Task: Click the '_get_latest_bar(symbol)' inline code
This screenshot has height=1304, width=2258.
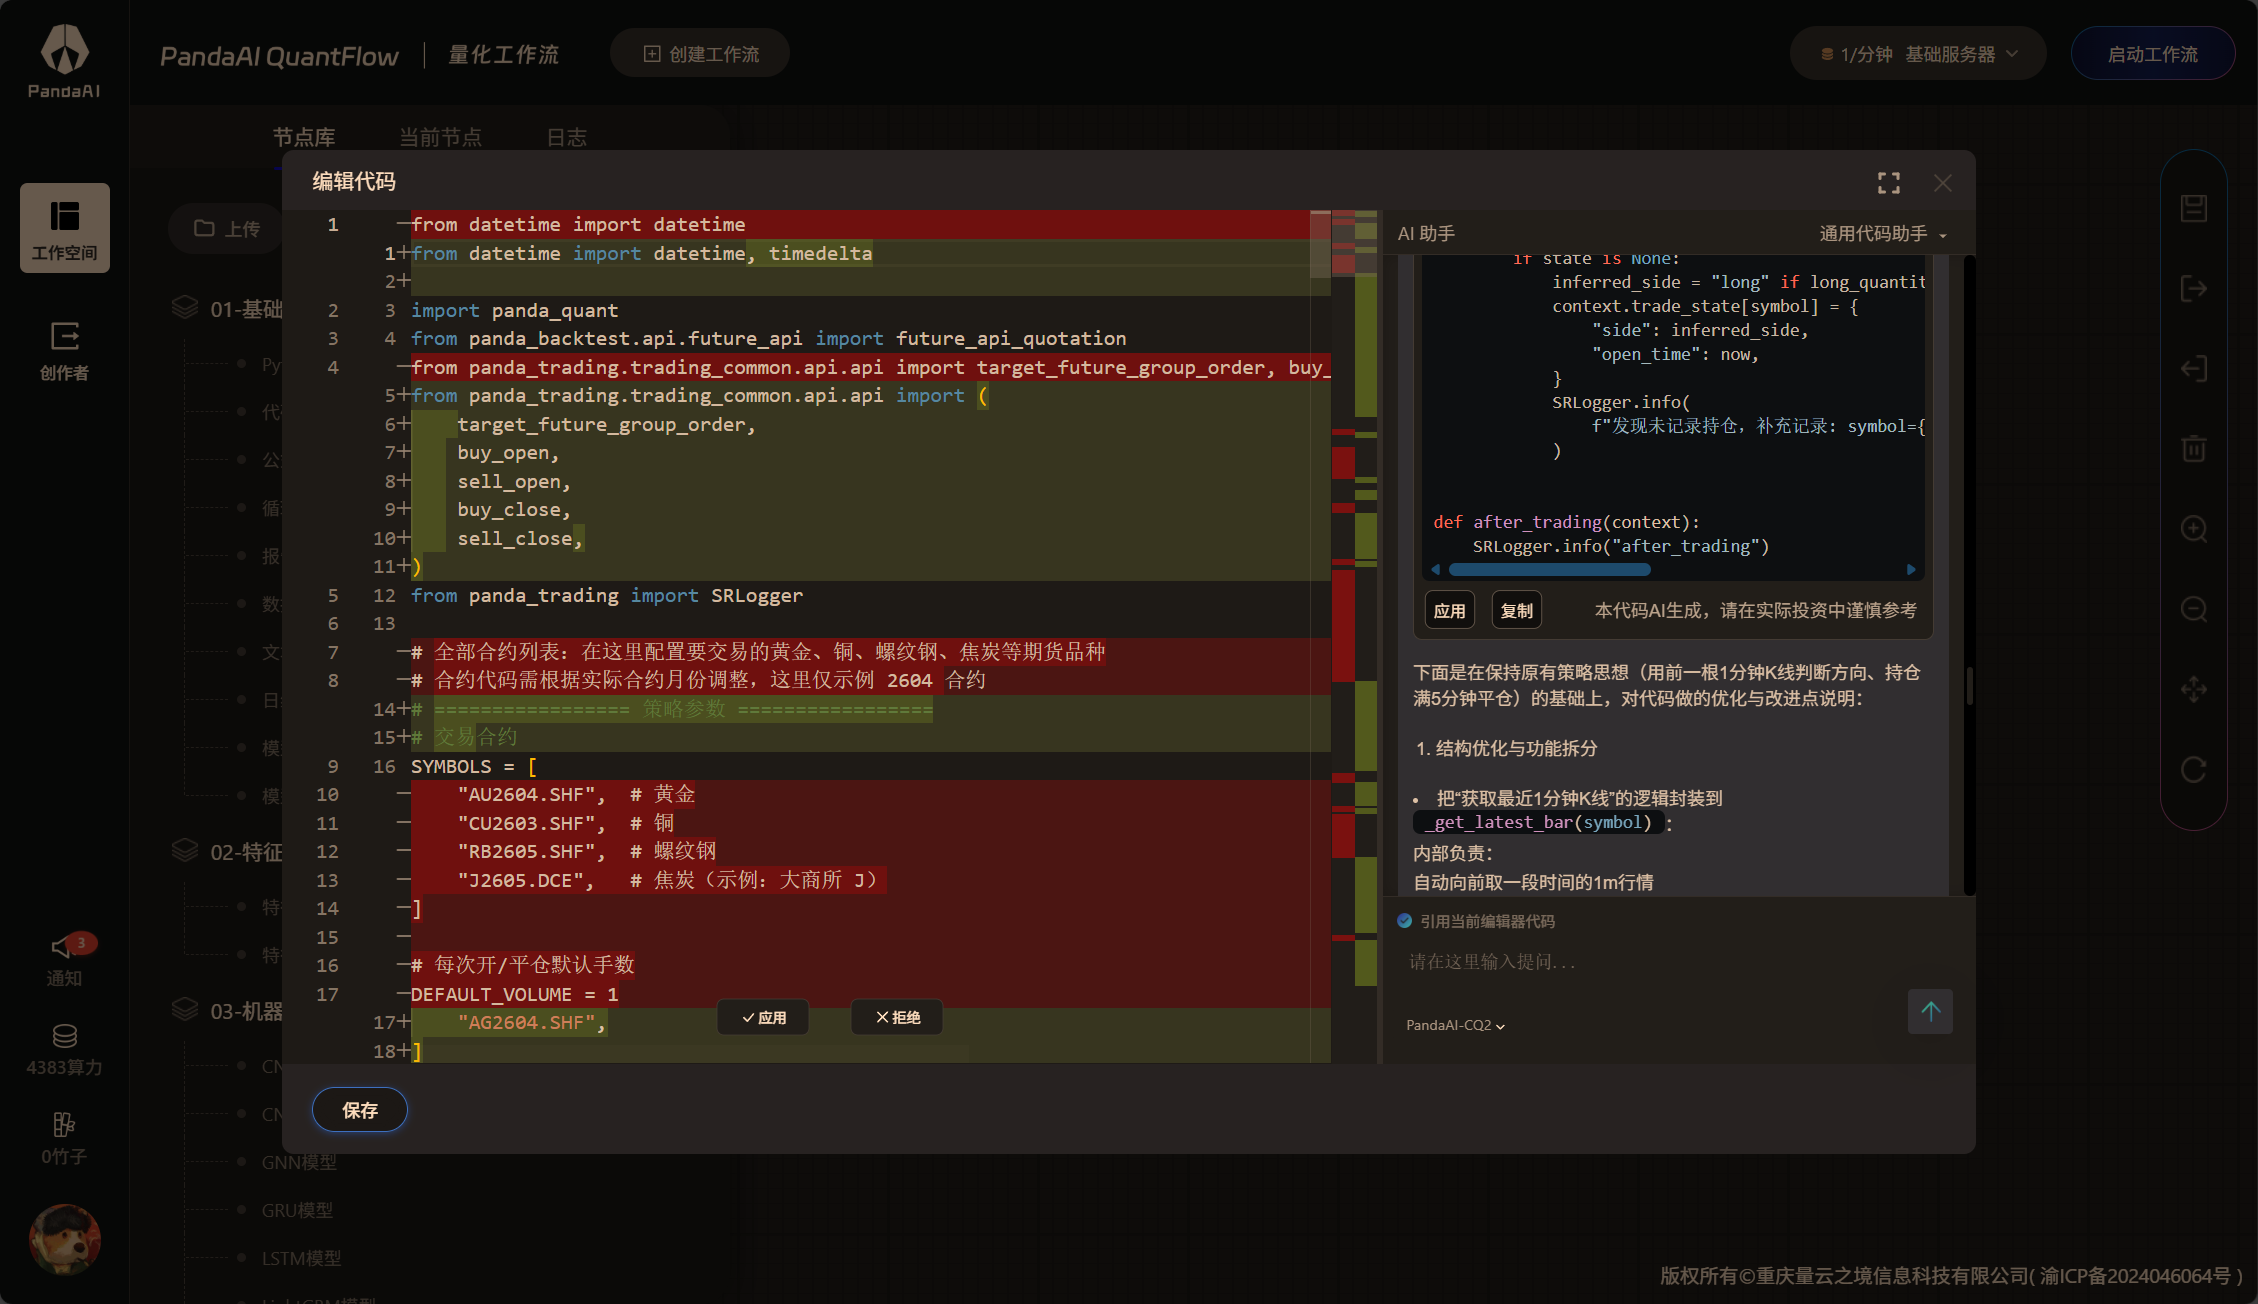Action: 1540,822
